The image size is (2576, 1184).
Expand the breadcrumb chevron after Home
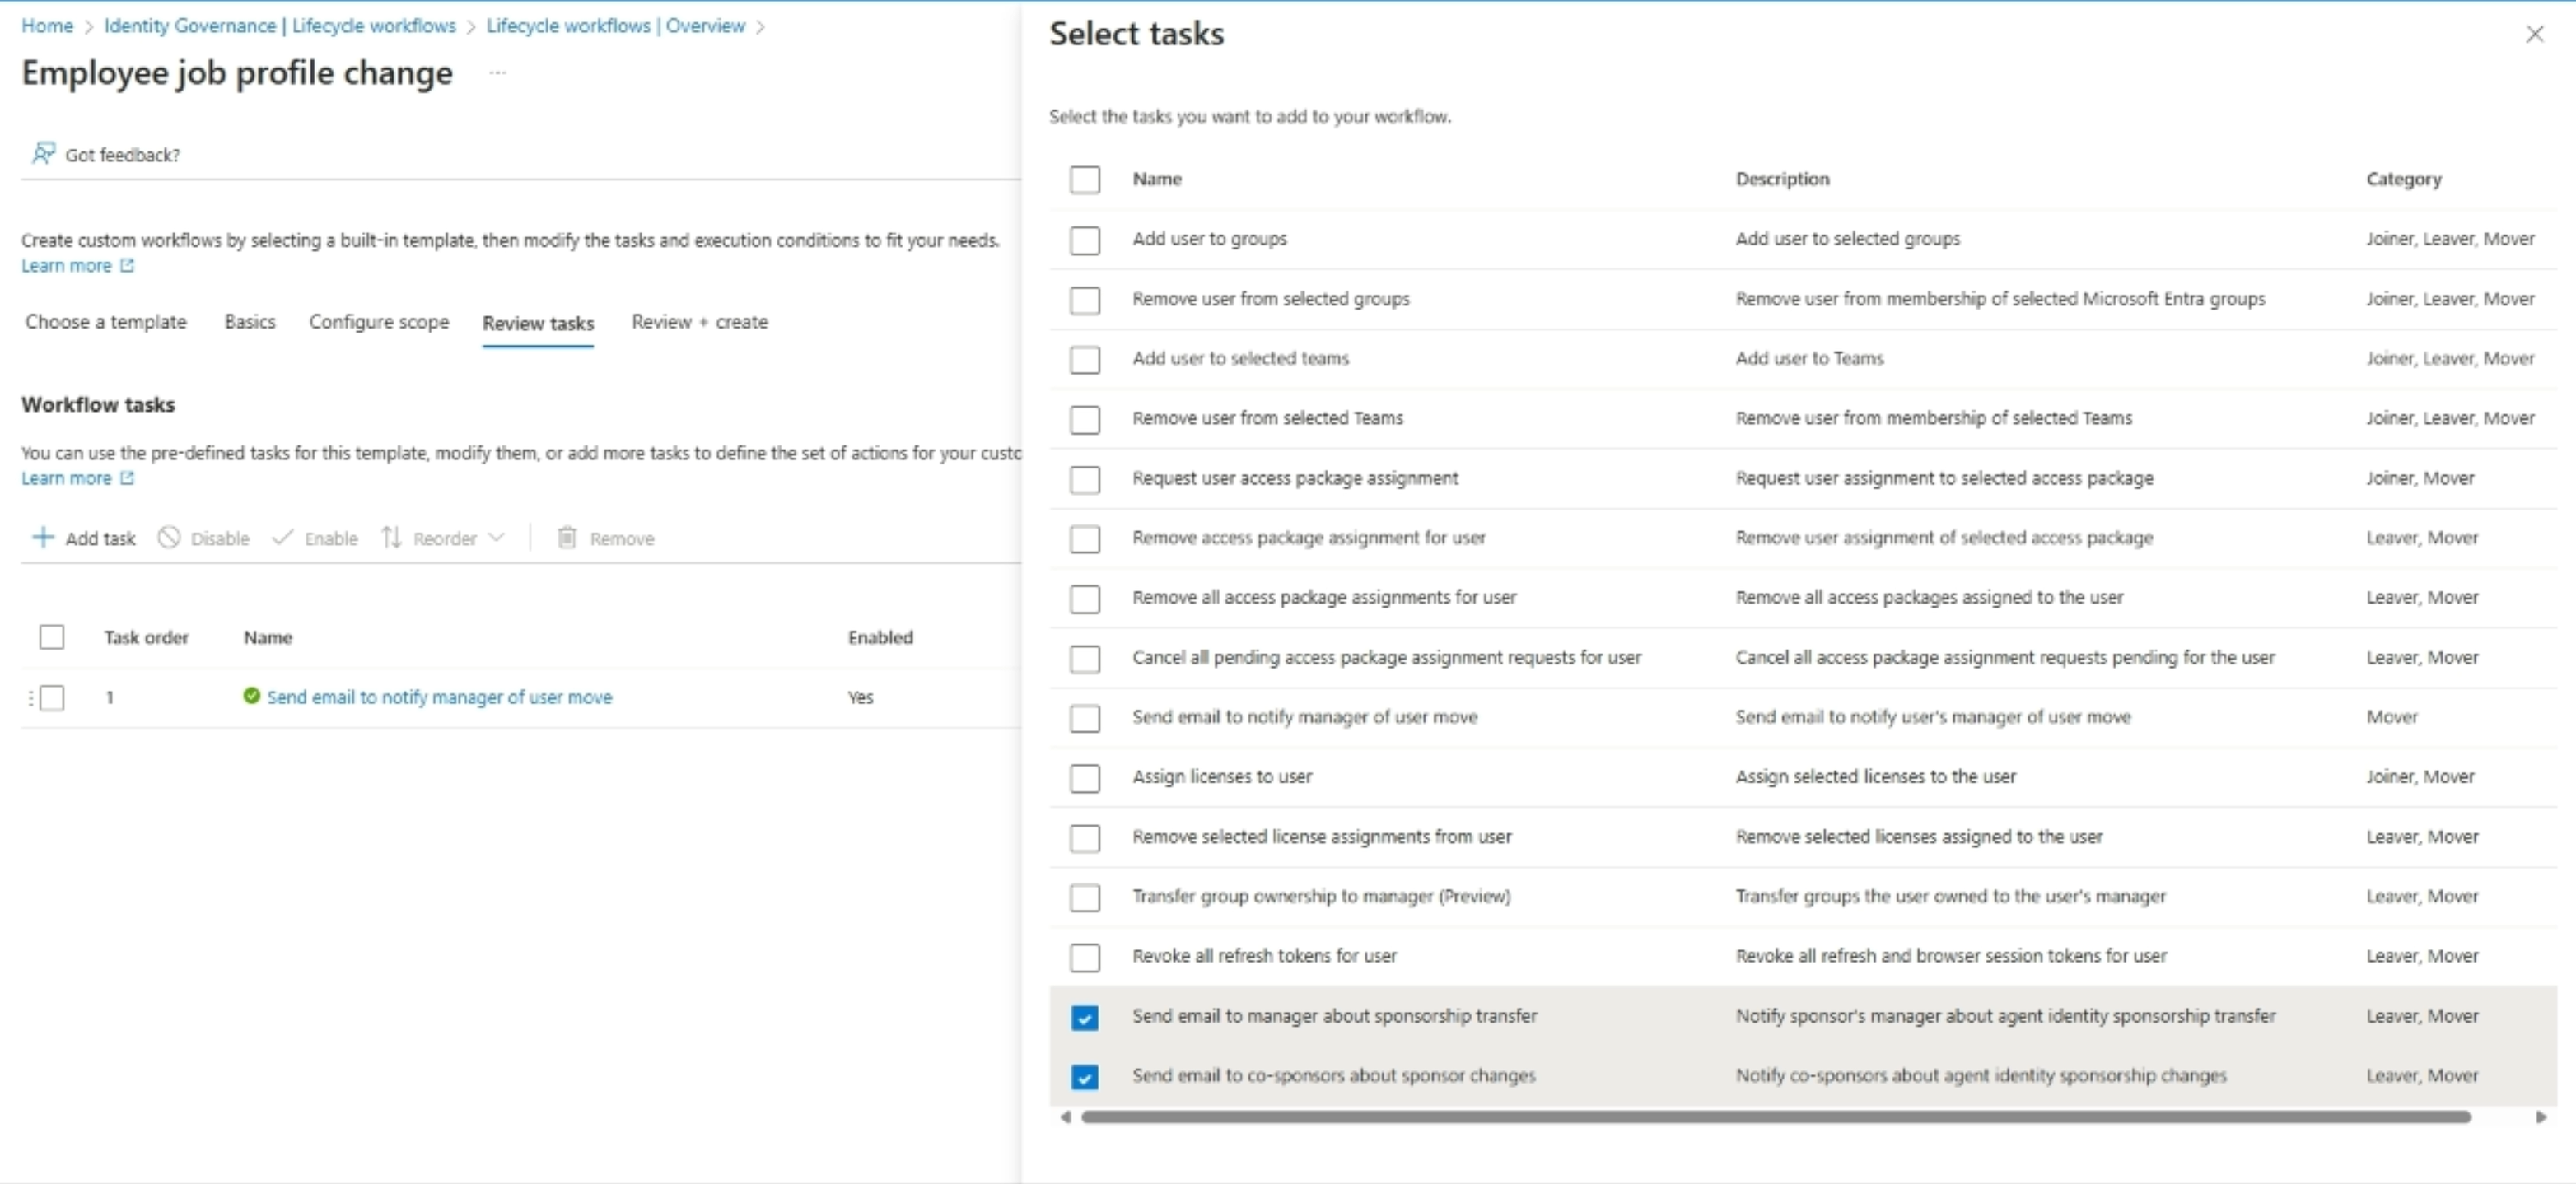(87, 26)
